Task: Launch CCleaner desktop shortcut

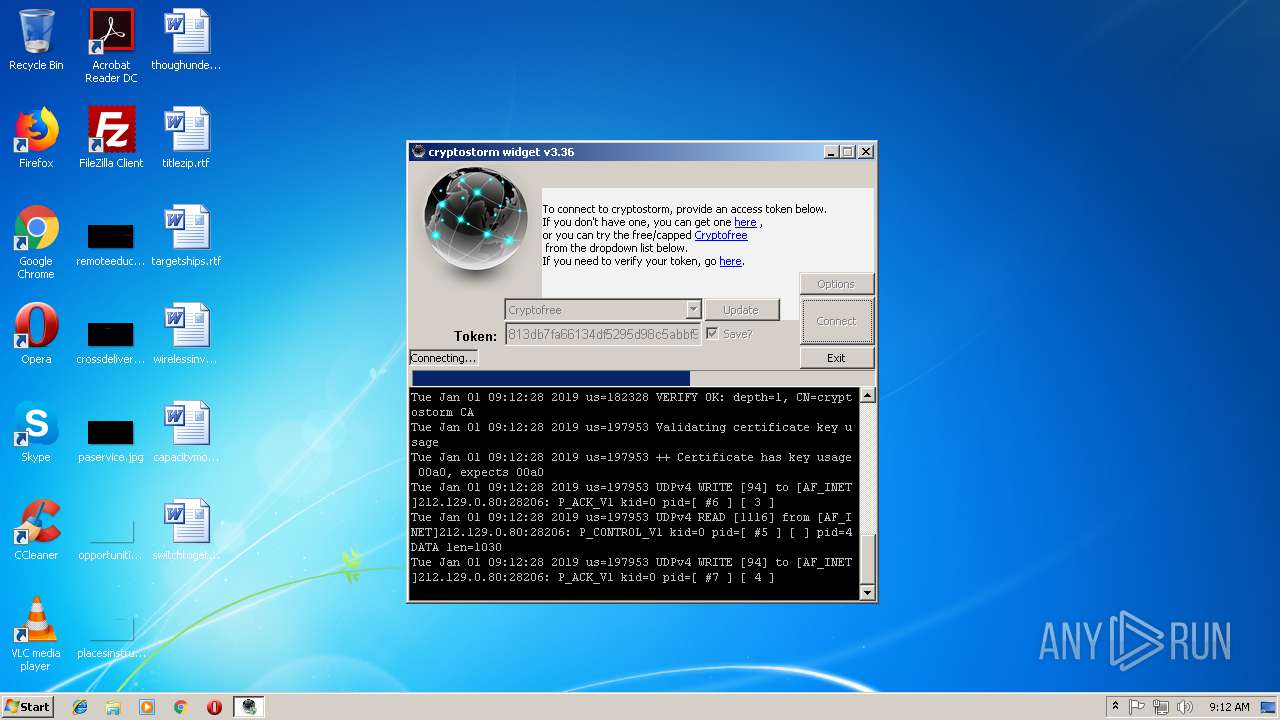Action: (36, 530)
